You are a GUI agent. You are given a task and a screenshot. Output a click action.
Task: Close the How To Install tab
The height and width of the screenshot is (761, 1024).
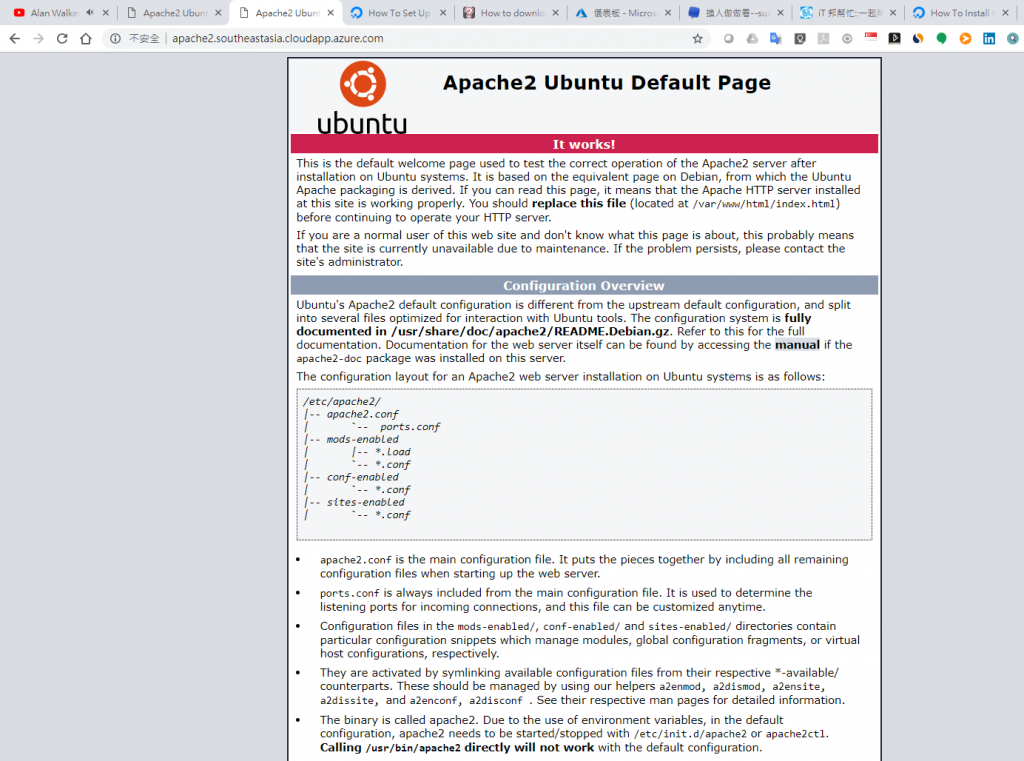click(x=1006, y=12)
